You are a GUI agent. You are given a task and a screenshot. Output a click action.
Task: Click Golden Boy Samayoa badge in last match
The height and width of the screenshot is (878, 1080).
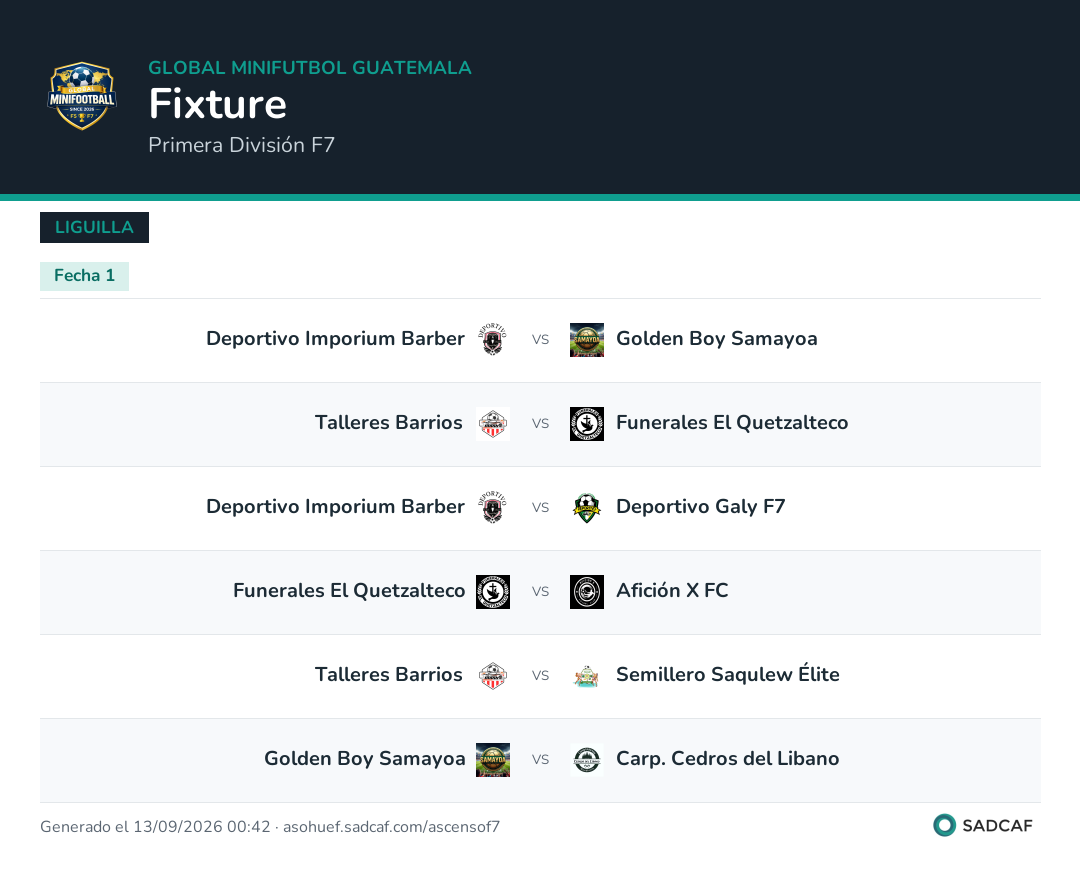tap(492, 760)
